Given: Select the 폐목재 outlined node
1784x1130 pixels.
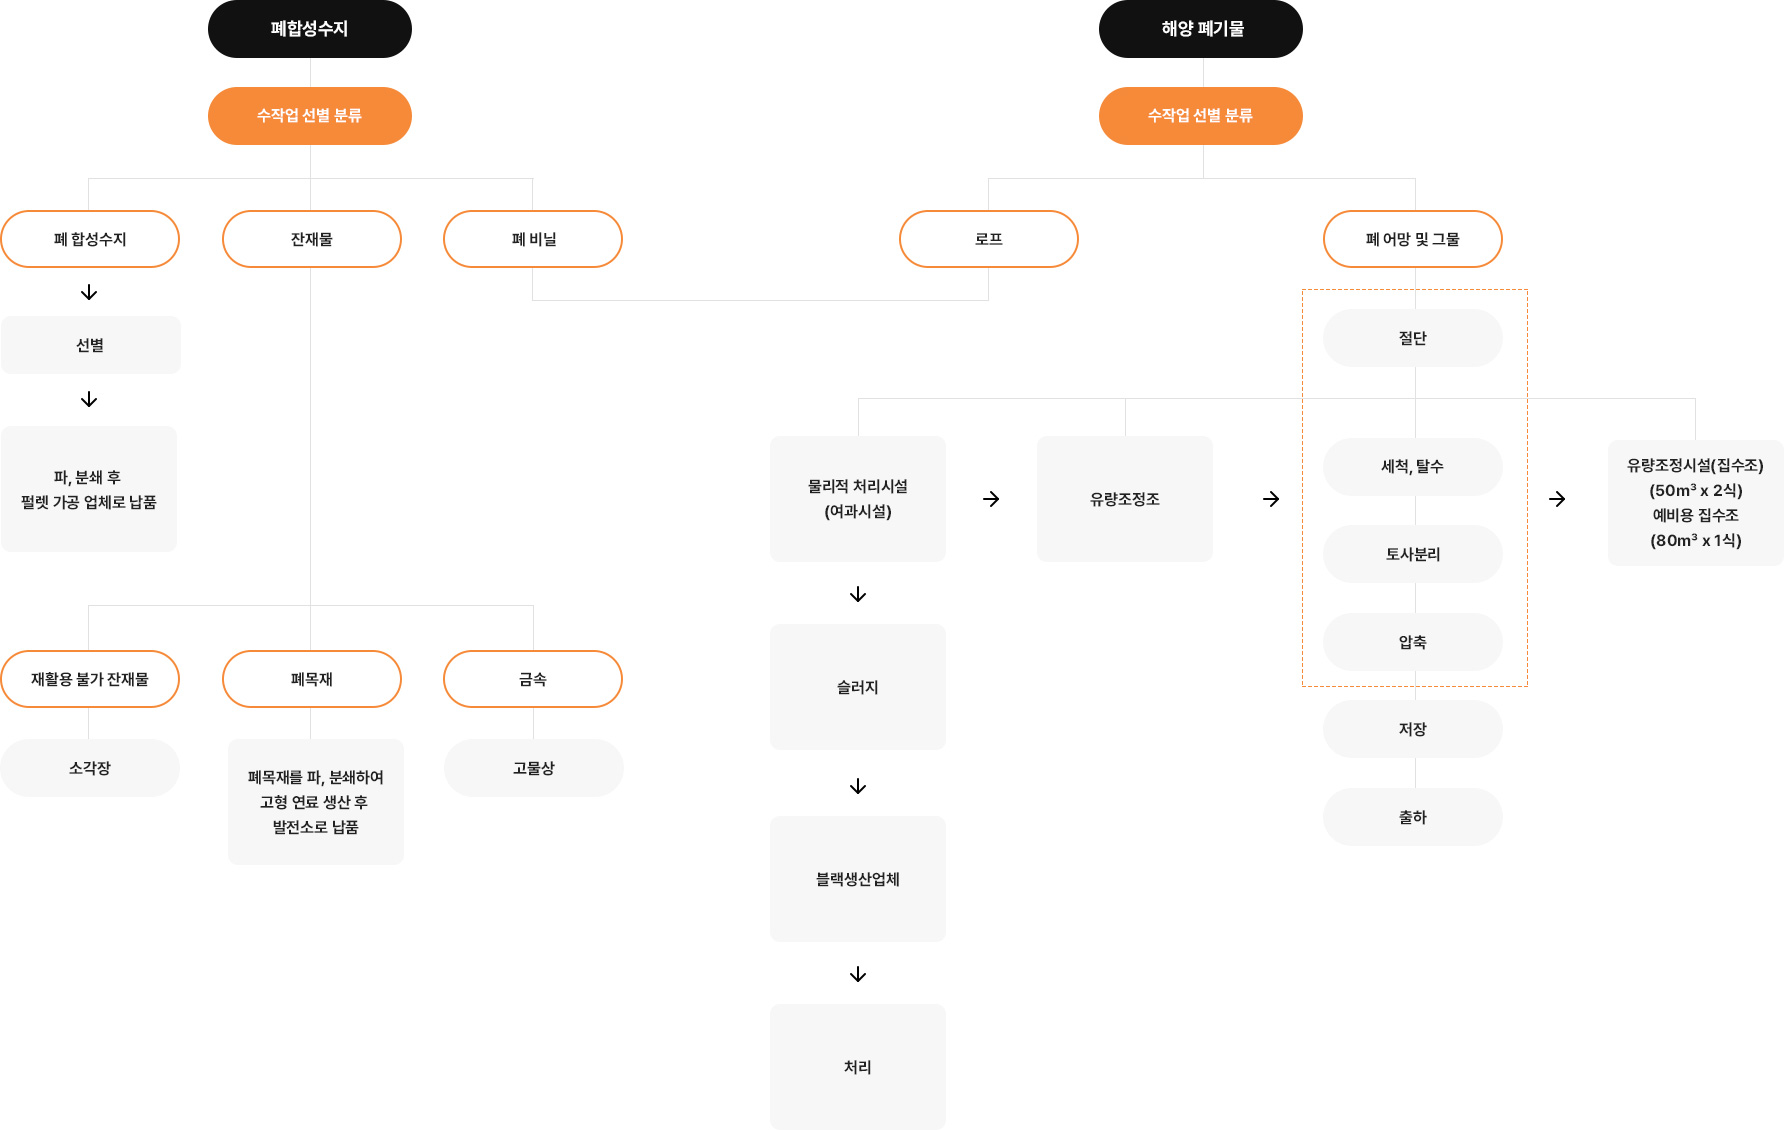Looking at the screenshot, I should (312, 679).
